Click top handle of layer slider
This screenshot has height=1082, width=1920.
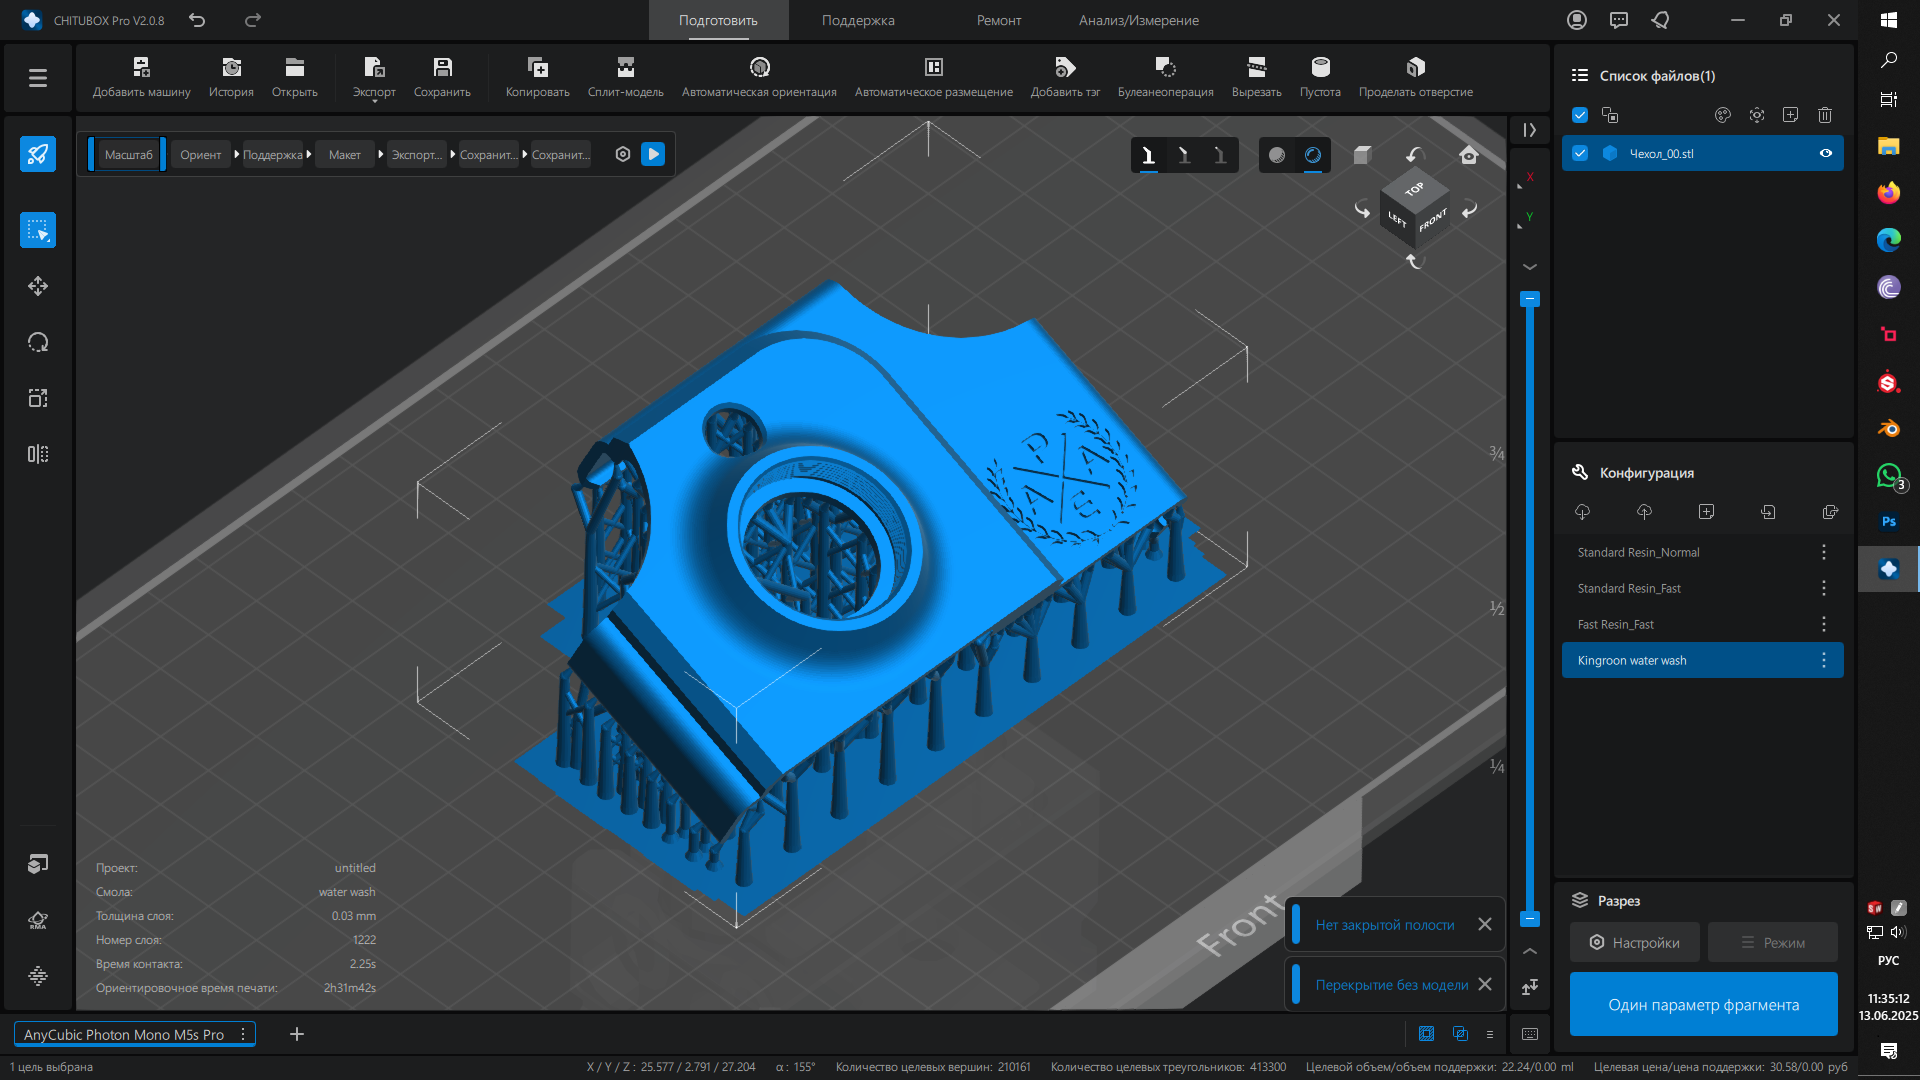[1529, 300]
